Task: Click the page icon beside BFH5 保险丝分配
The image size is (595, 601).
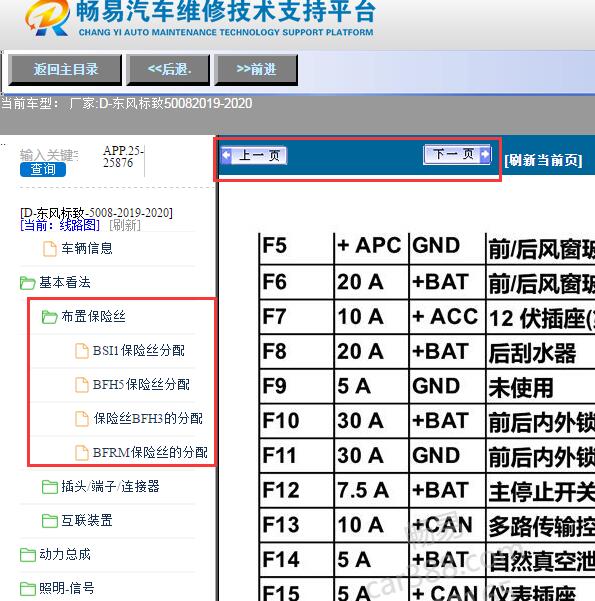Action: 82,385
